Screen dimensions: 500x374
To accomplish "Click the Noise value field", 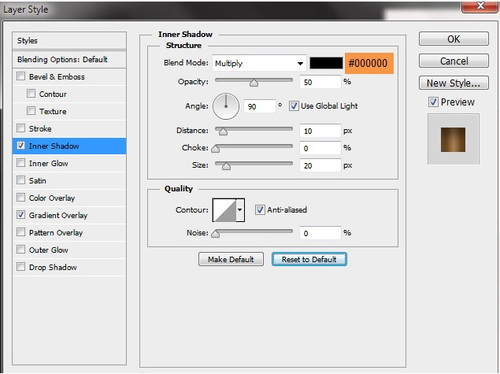I will [320, 233].
